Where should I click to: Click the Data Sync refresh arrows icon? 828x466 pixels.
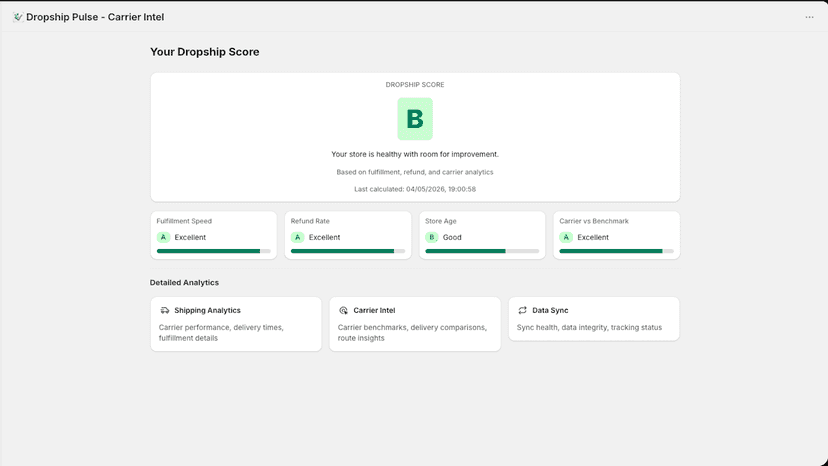(522, 310)
